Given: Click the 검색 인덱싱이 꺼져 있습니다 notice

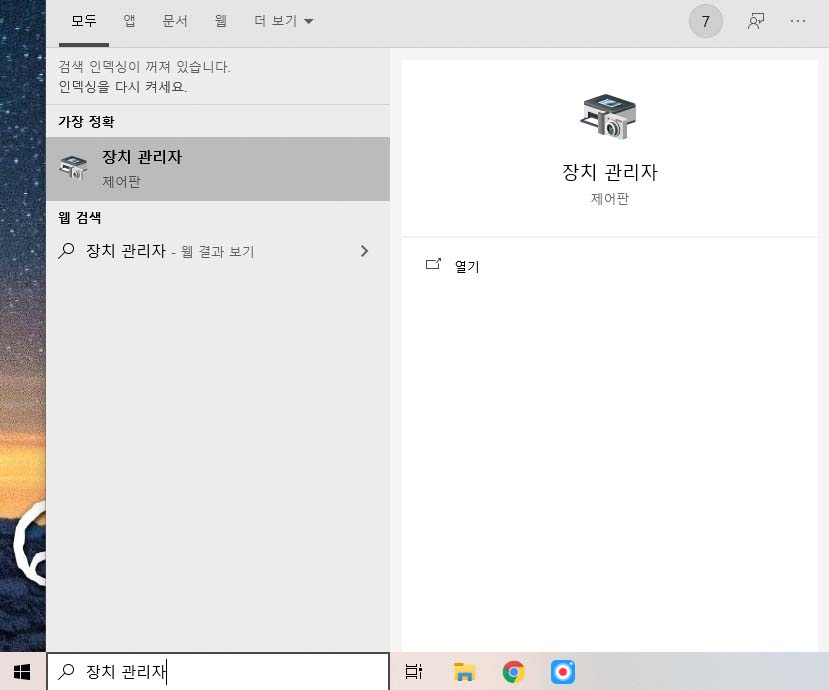Looking at the screenshot, I should [144, 67].
